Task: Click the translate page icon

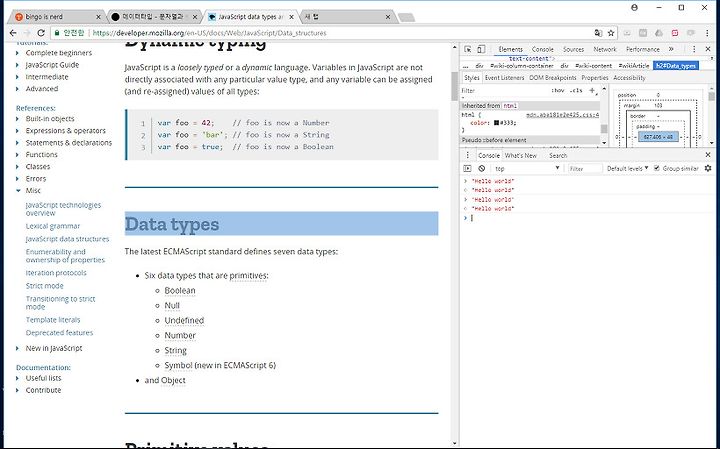Action: [598, 33]
